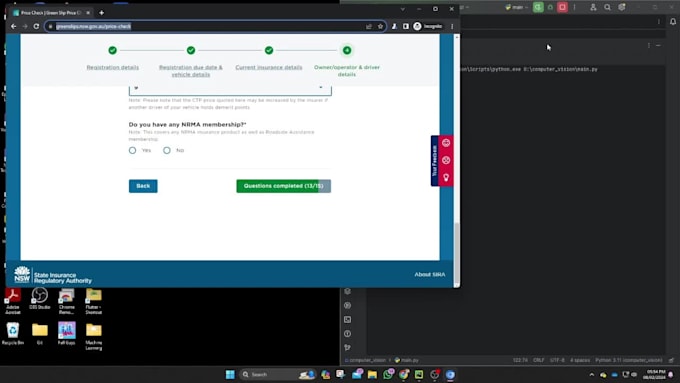
Task: Open Chrome Labs flask icon
Action: (394, 26)
